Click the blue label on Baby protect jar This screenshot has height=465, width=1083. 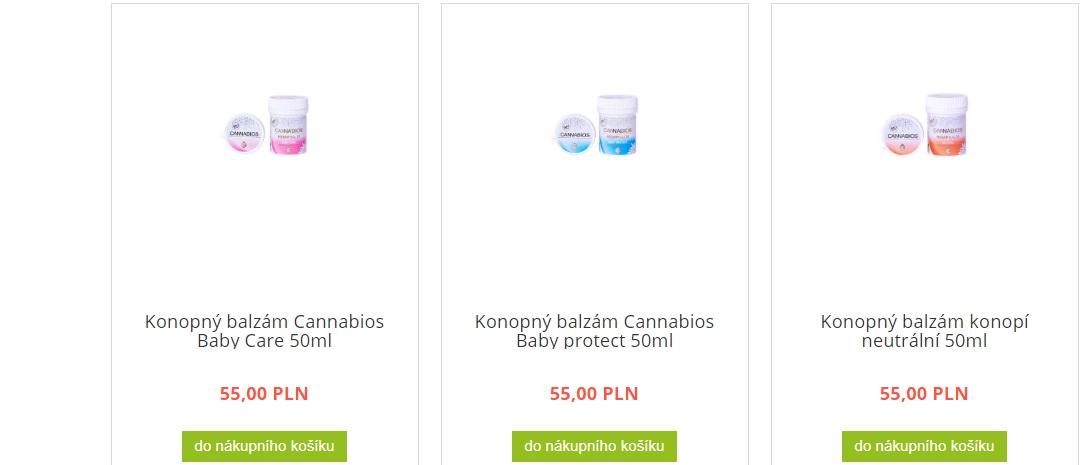[618, 138]
